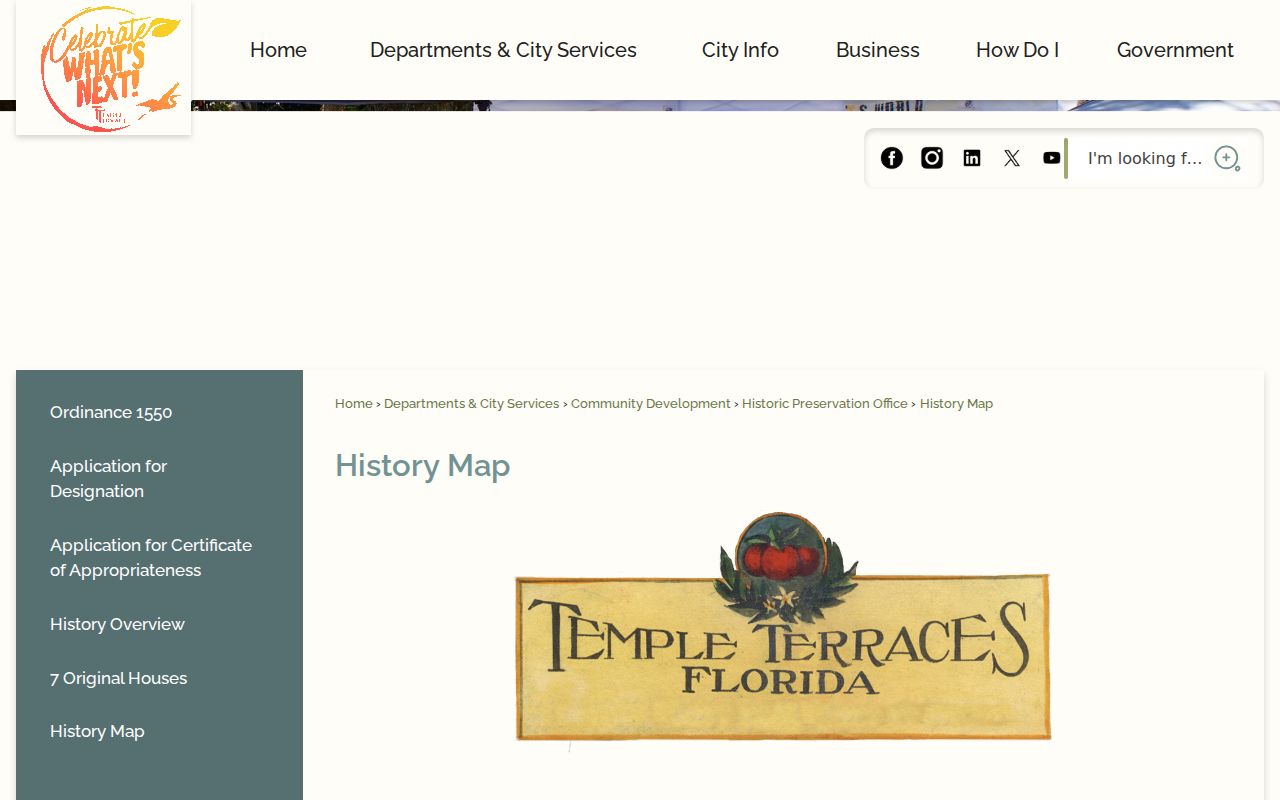The width and height of the screenshot is (1280, 800).
Task: Select History Map in the sidebar
Action: click(x=97, y=731)
